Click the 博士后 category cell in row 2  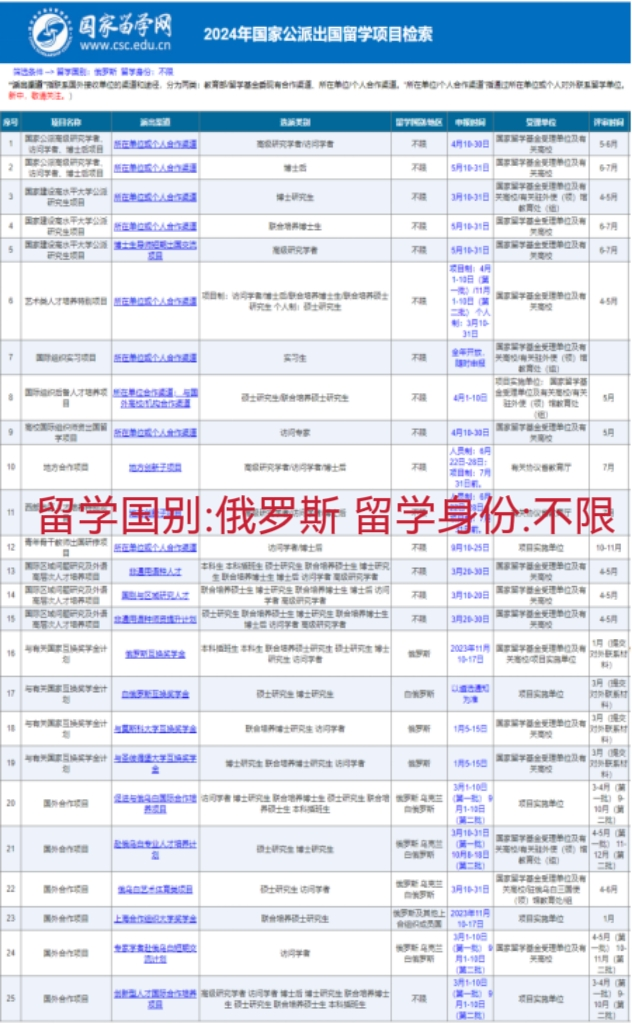tap(295, 168)
